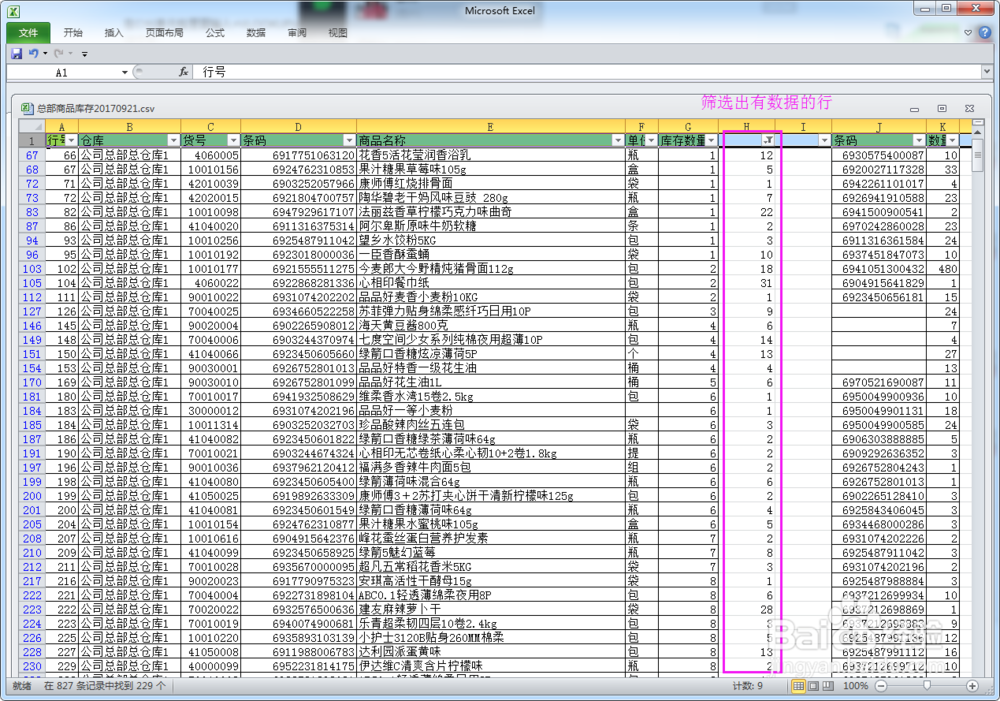Screen dimensions: 1000x701
Task: Click the zoom out minus button
Action: pos(881,686)
